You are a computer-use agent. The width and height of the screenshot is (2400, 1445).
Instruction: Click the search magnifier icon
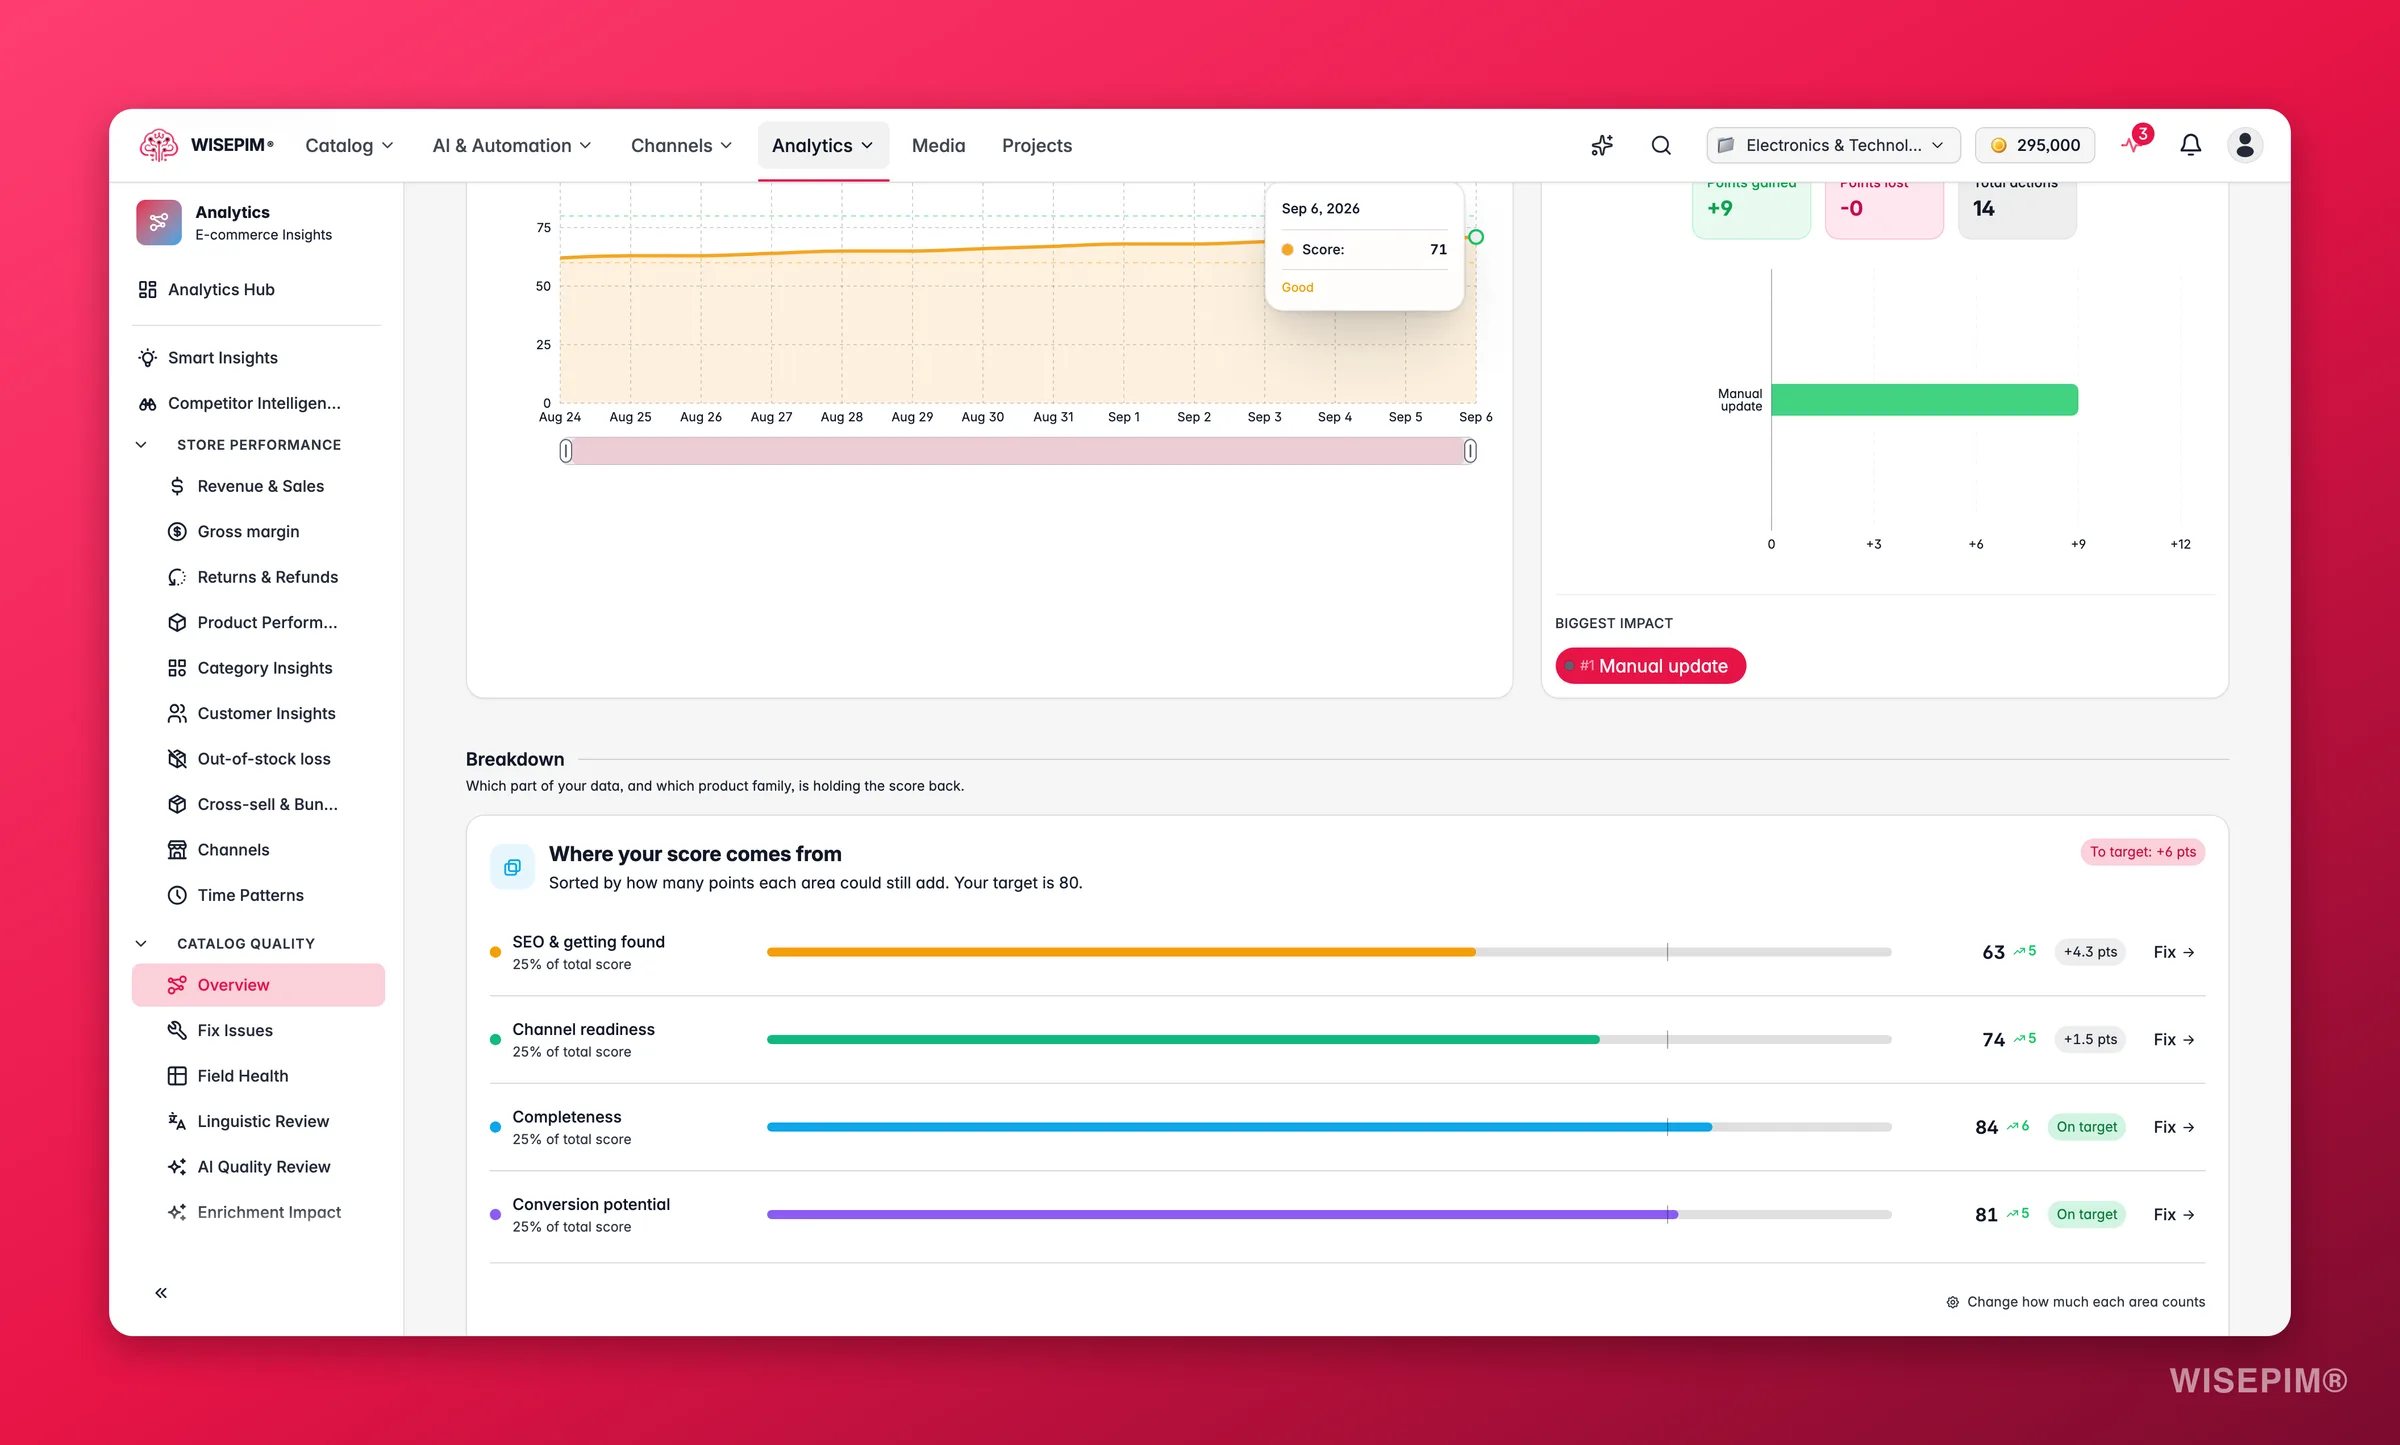coord(1661,145)
